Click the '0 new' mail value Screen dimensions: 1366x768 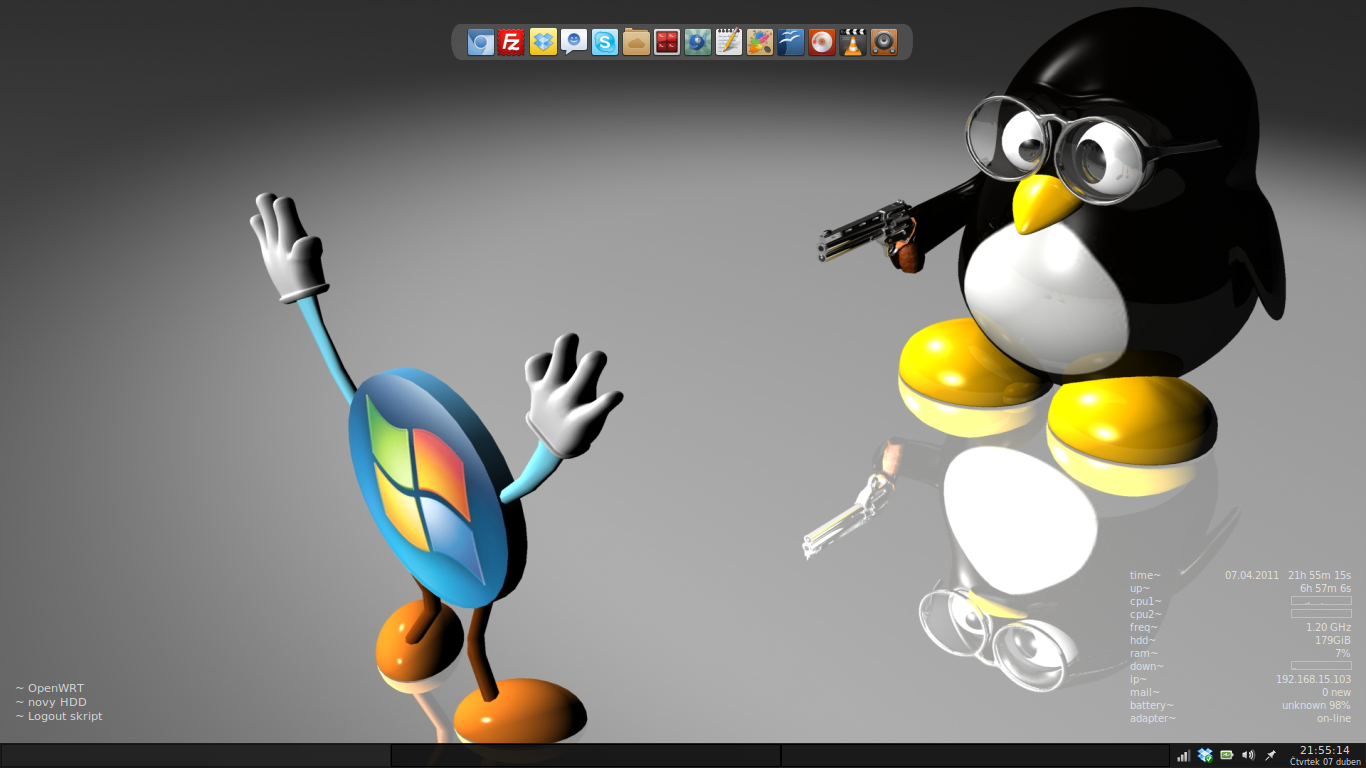coord(1336,692)
